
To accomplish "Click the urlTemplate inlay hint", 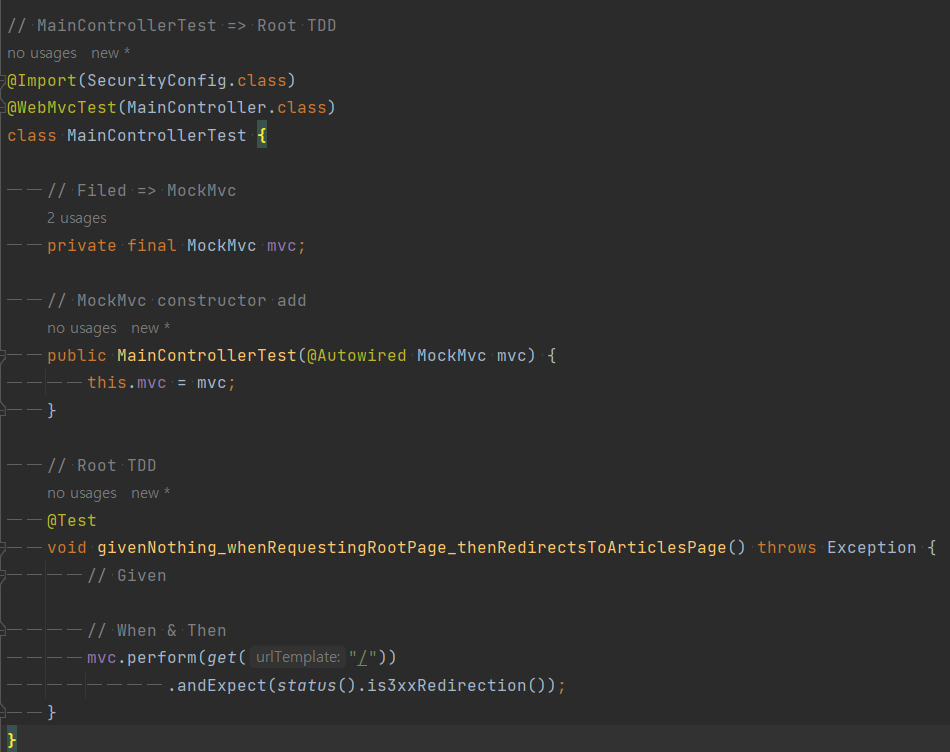I will tap(297, 657).
